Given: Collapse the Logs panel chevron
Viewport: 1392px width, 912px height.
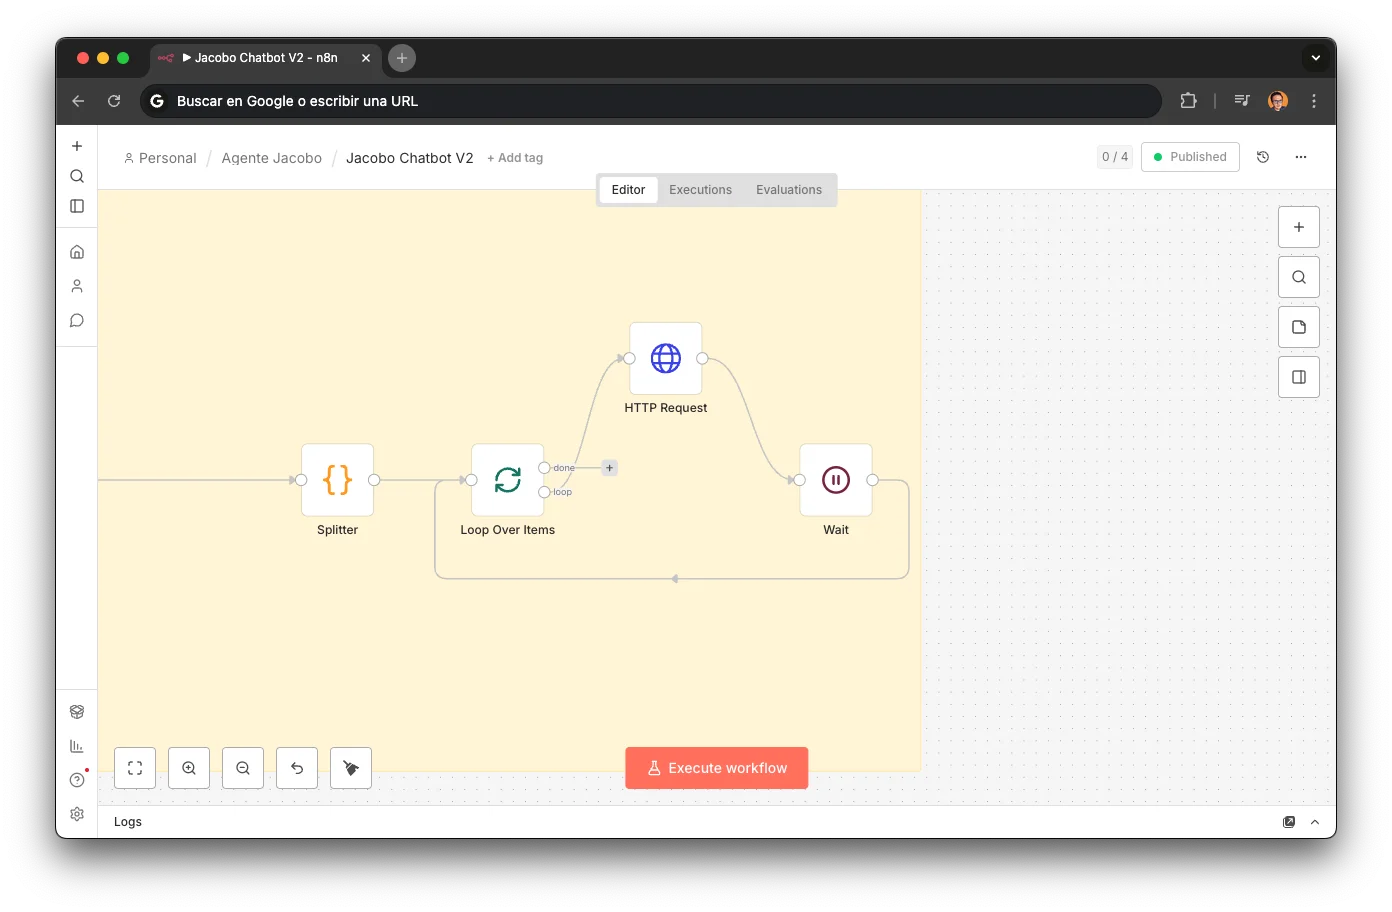Looking at the screenshot, I should click(1314, 821).
